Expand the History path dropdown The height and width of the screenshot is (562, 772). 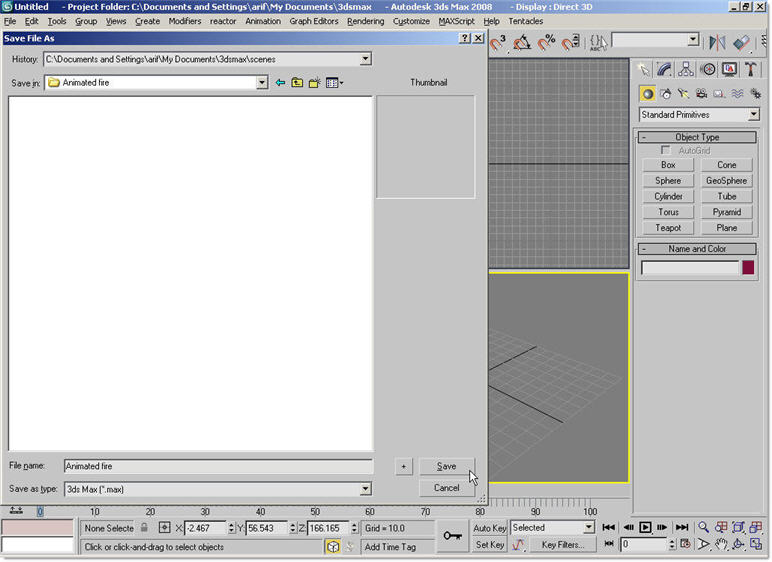[x=365, y=59]
